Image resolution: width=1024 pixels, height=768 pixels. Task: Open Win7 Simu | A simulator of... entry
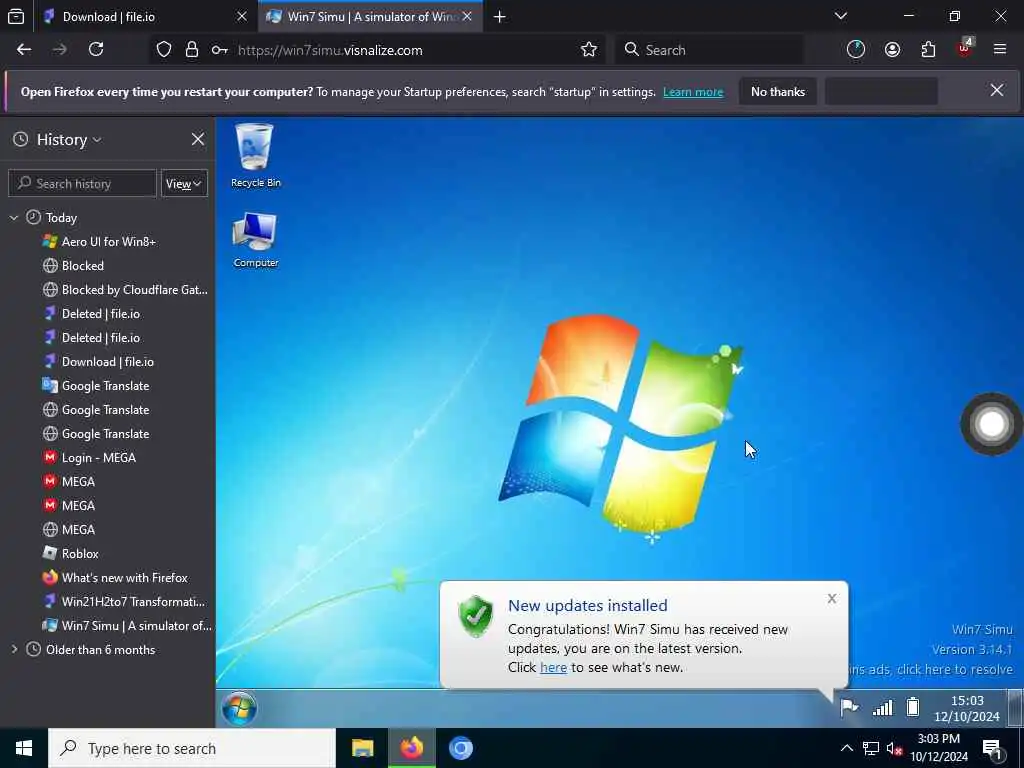coord(127,626)
